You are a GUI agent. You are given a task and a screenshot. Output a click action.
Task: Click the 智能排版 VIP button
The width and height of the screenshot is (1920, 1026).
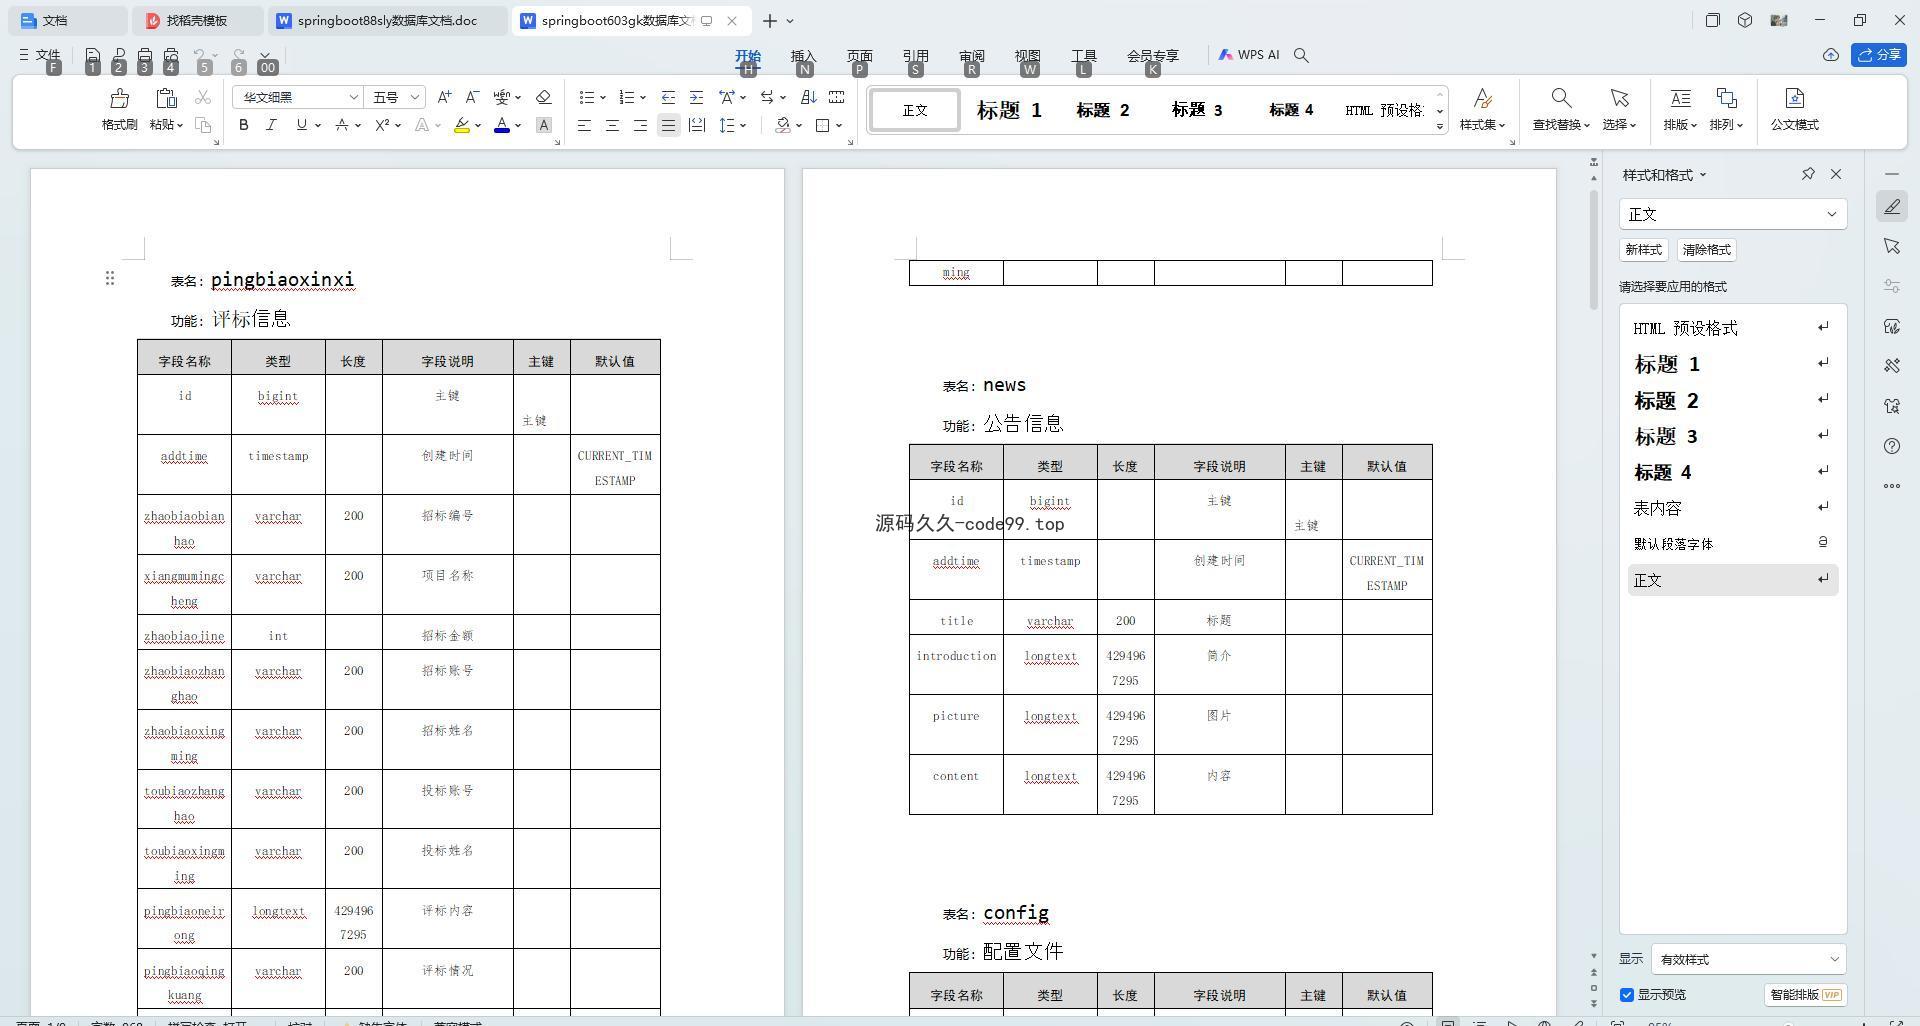pyautogui.click(x=1805, y=995)
